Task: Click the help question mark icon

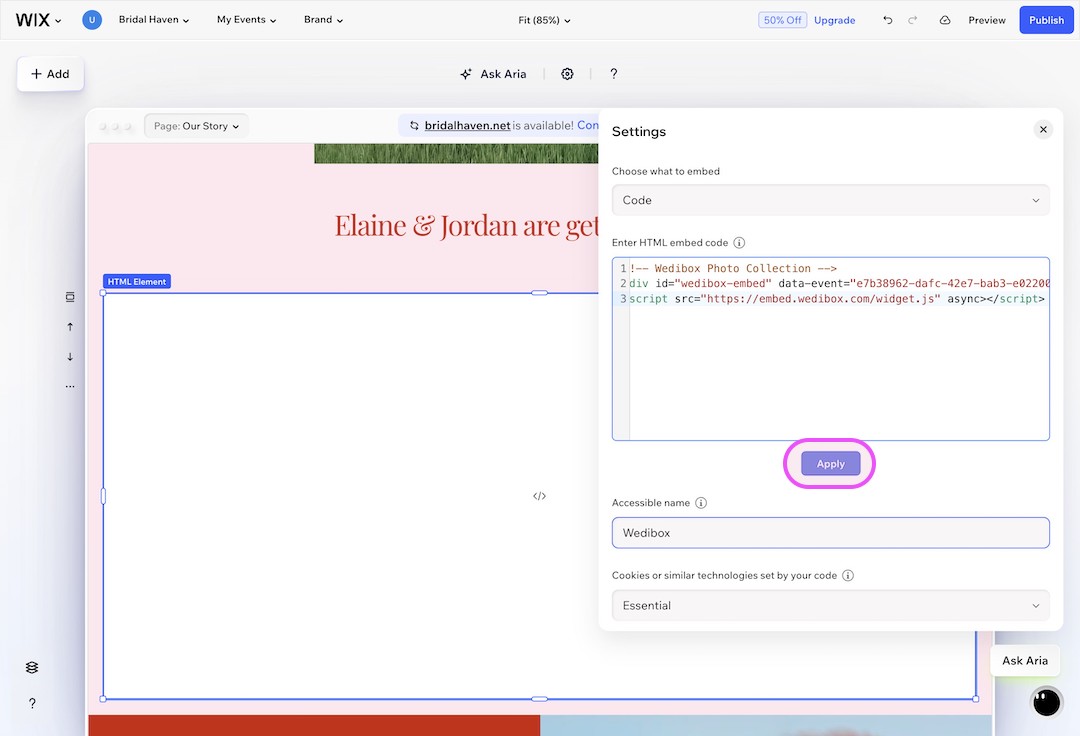Action: pos(613,73)
